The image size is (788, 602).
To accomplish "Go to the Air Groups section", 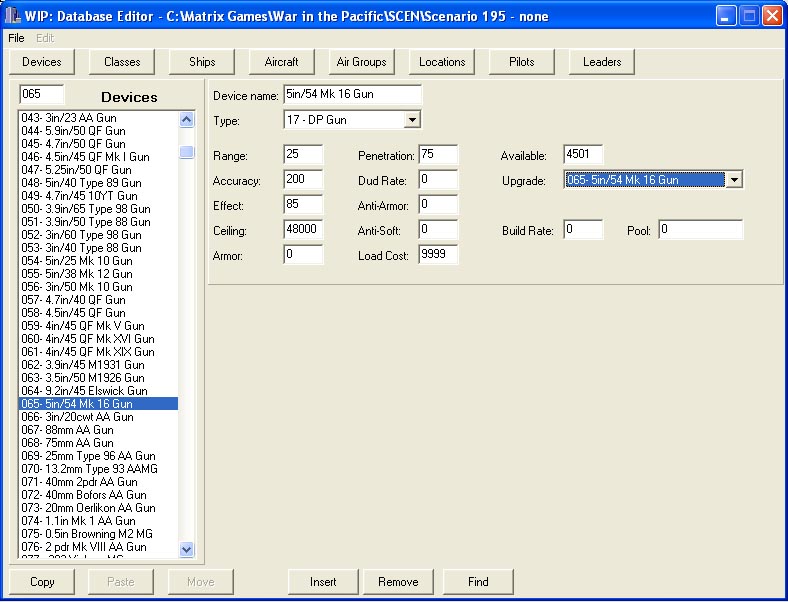I will [361, 62].
